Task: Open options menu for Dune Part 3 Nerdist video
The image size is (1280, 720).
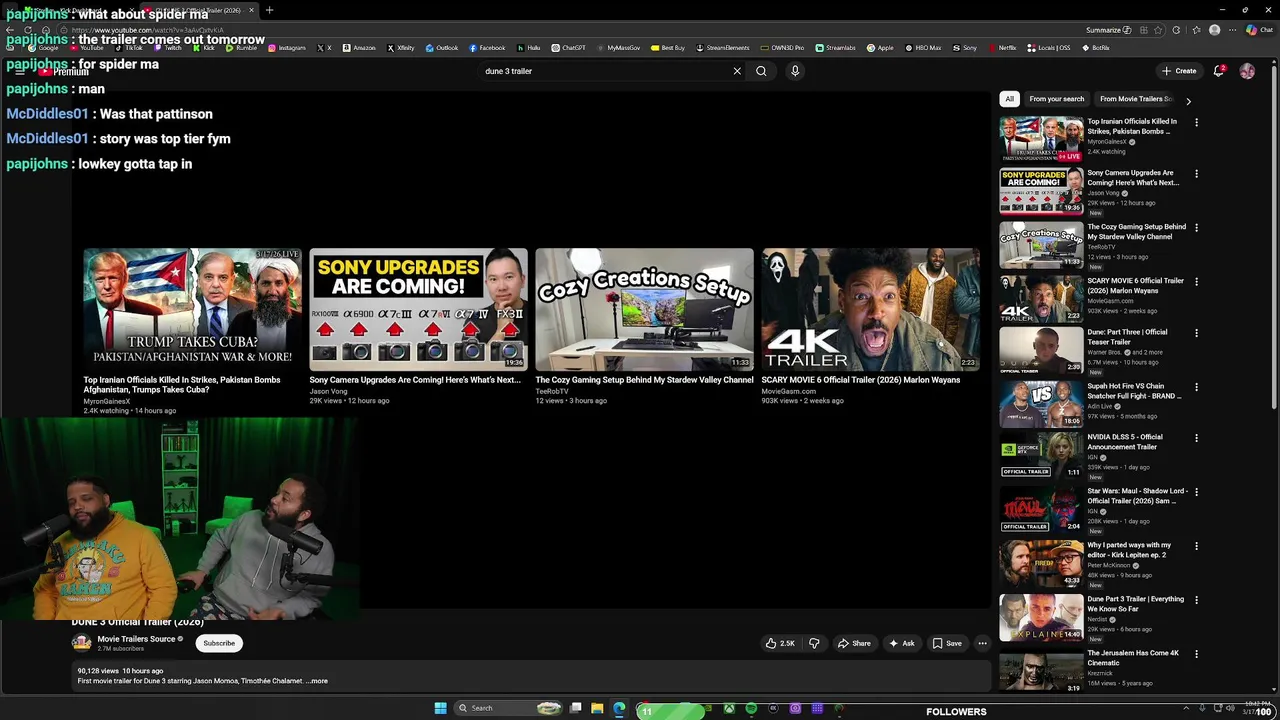Action: coord(1196,600)
